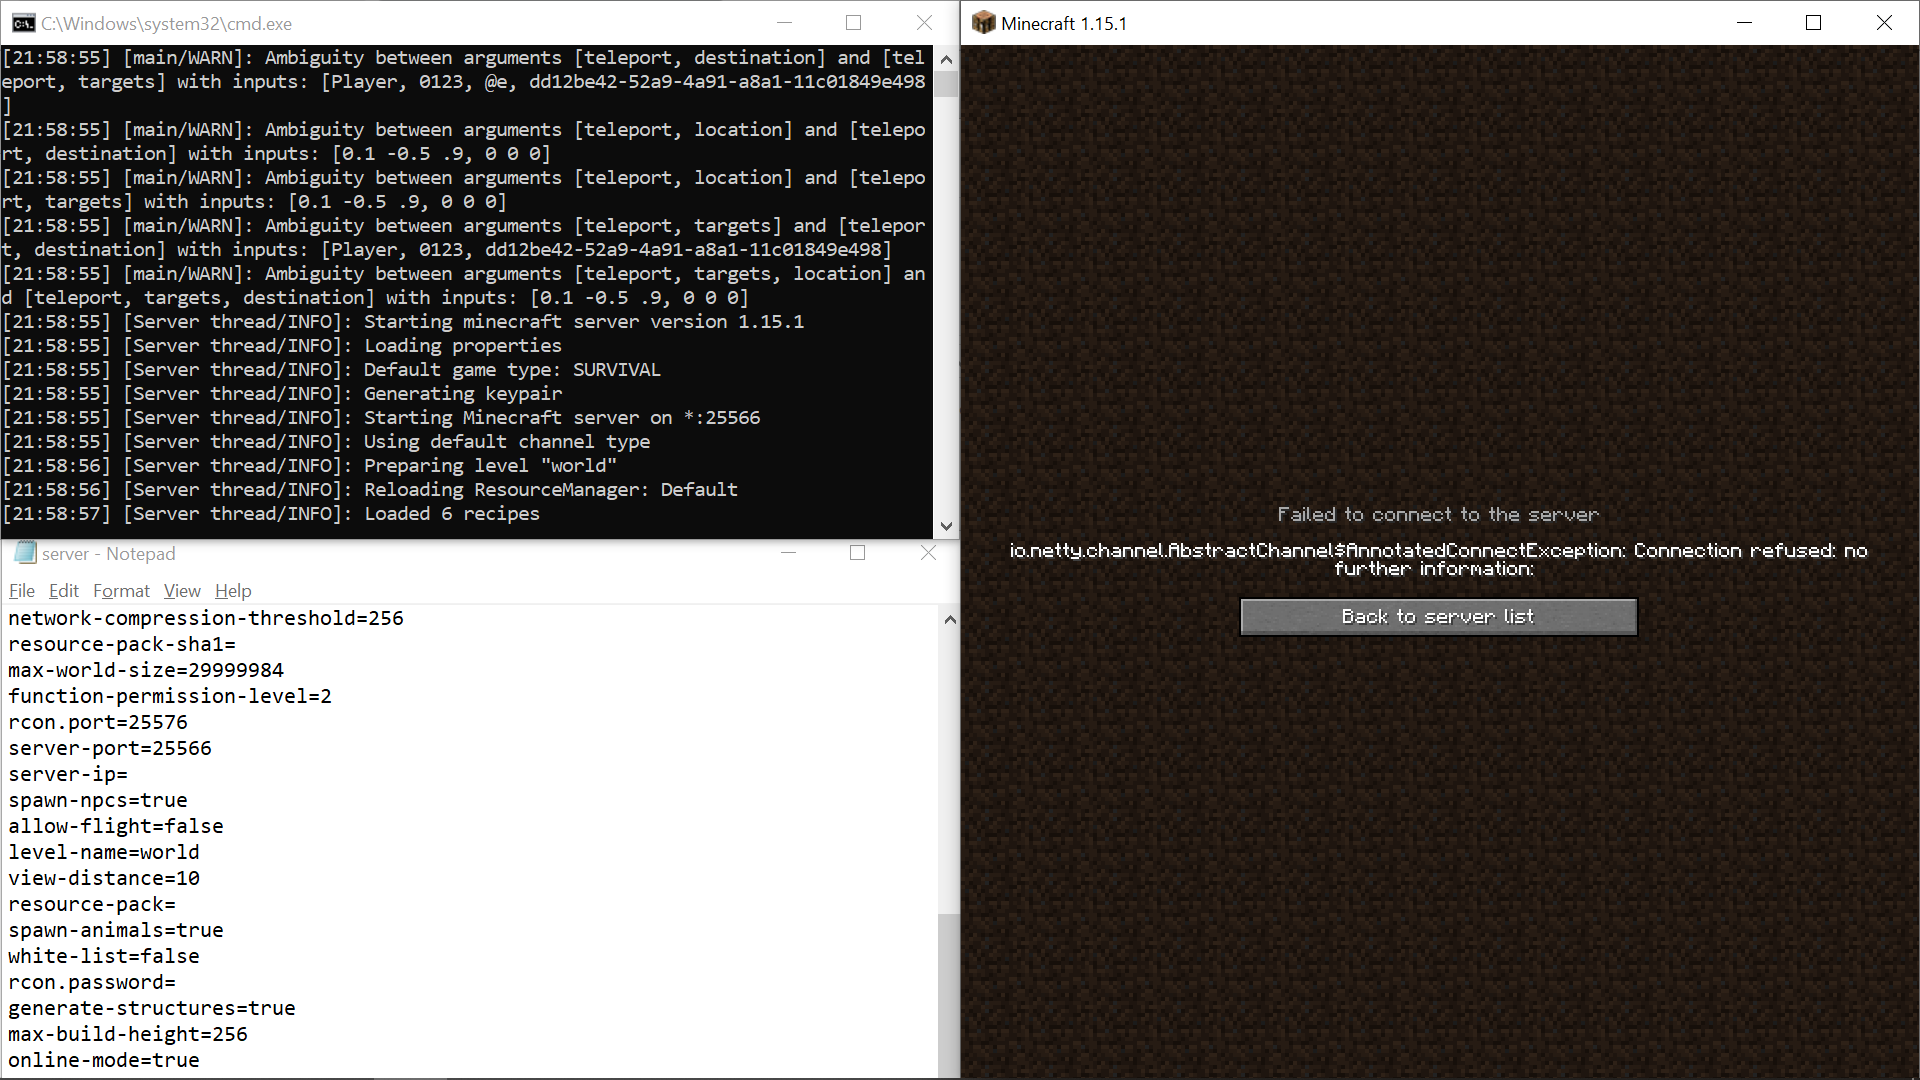Click the Minecraft crafting table window icon
The height and width of the screenshot is (1080, 1920).
click(x=984, y=23)
